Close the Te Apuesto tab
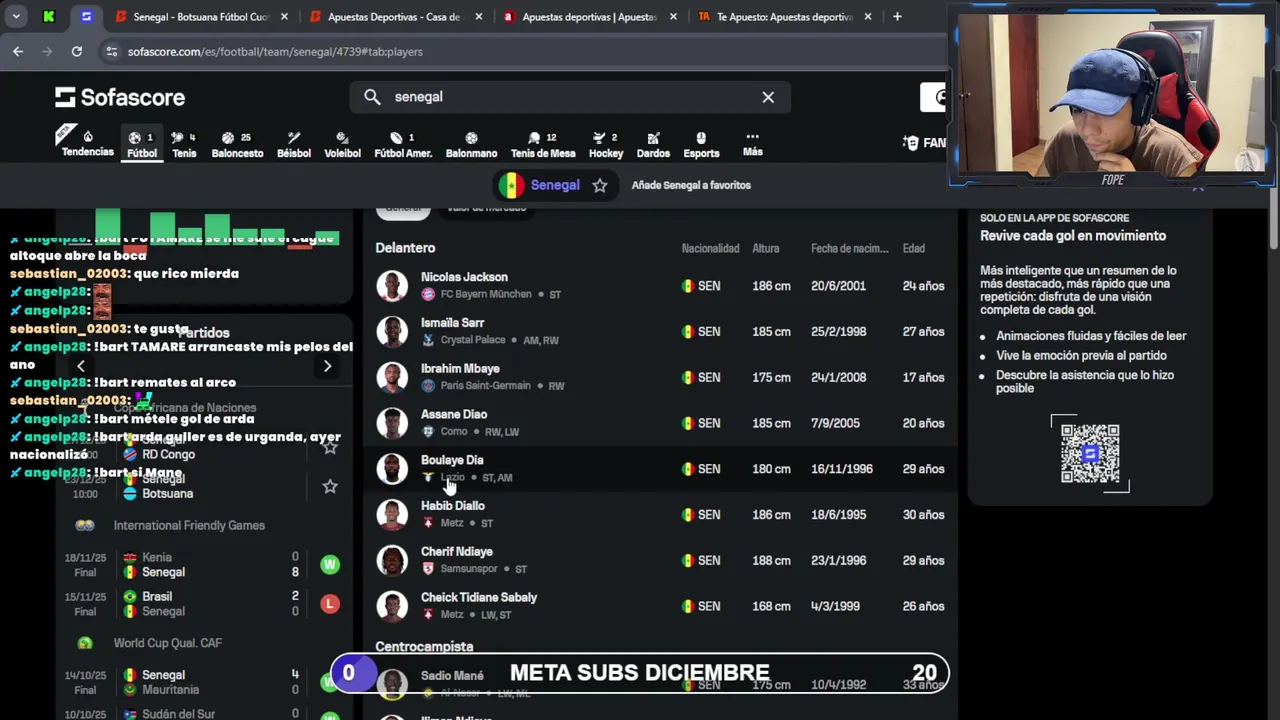Screen dimensions: 1280x720 coord(867,17)
